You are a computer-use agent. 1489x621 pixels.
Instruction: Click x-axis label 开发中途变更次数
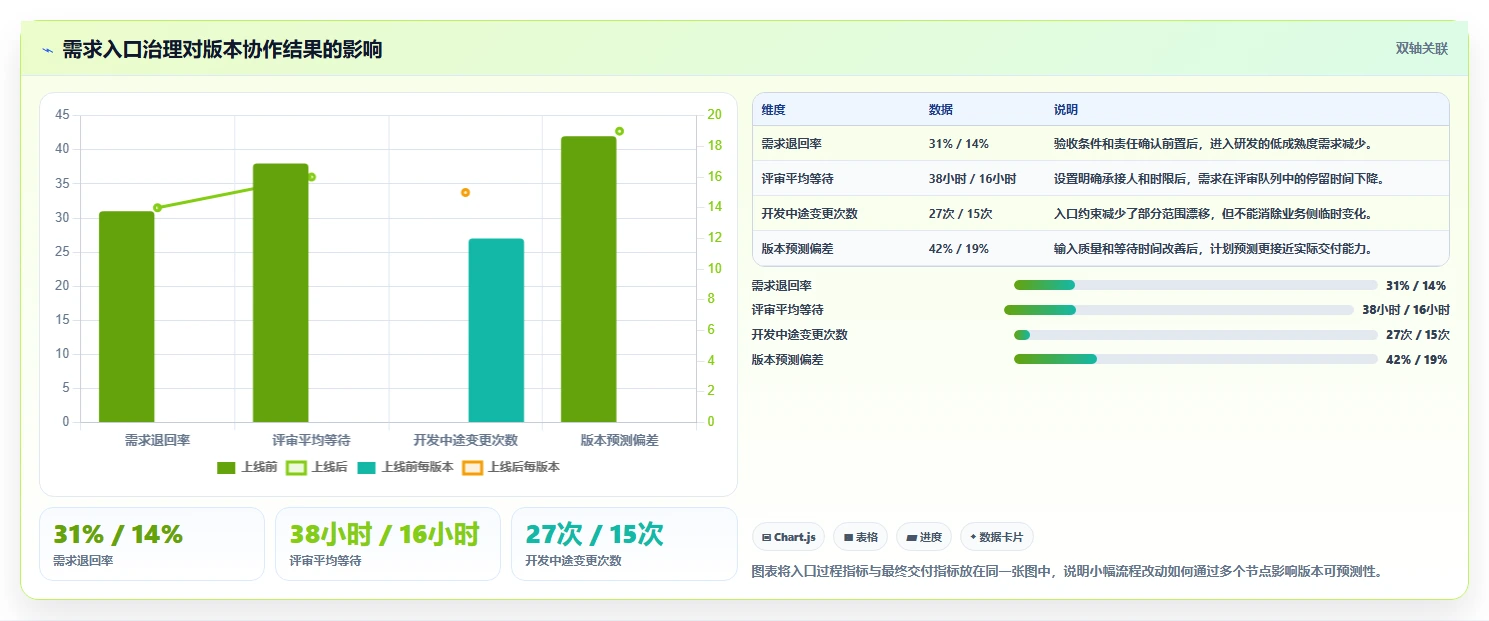pyautogui.click(x=466, y=440)
